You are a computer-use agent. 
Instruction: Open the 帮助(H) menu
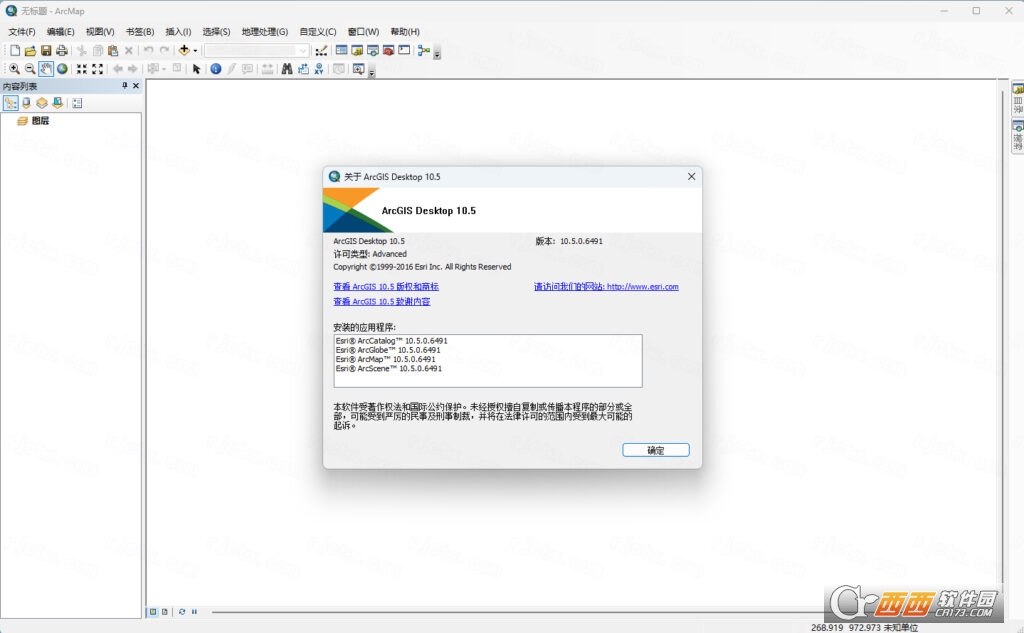[405, 31]
